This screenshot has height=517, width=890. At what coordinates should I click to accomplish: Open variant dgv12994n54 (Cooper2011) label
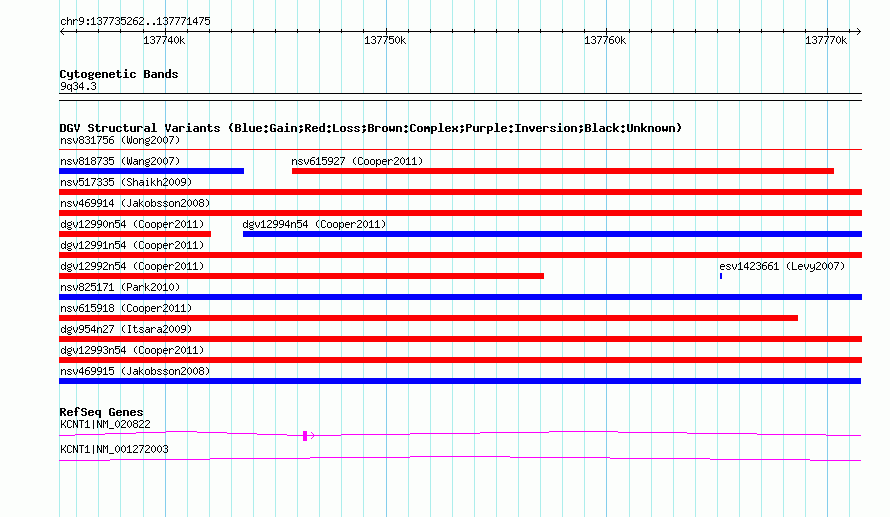point(314,224)
